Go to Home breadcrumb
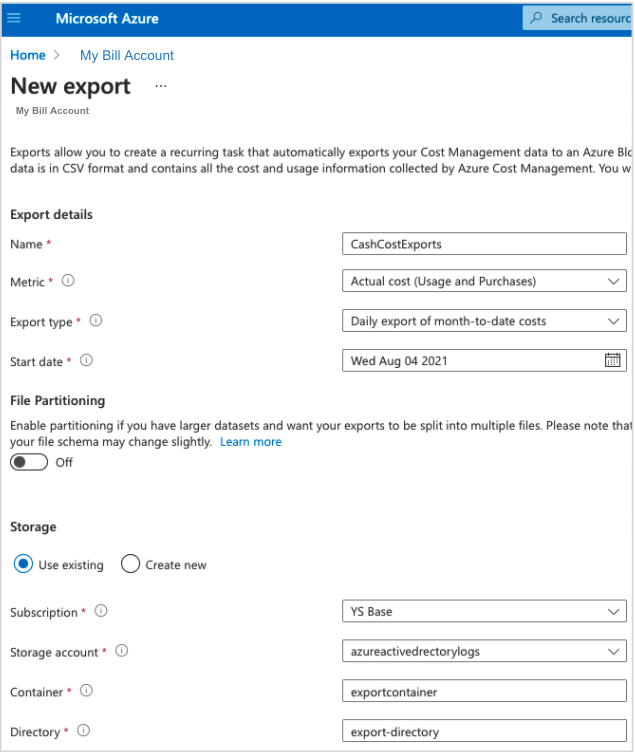The height and width of the screenshot is (756, 635). point(28,55)
